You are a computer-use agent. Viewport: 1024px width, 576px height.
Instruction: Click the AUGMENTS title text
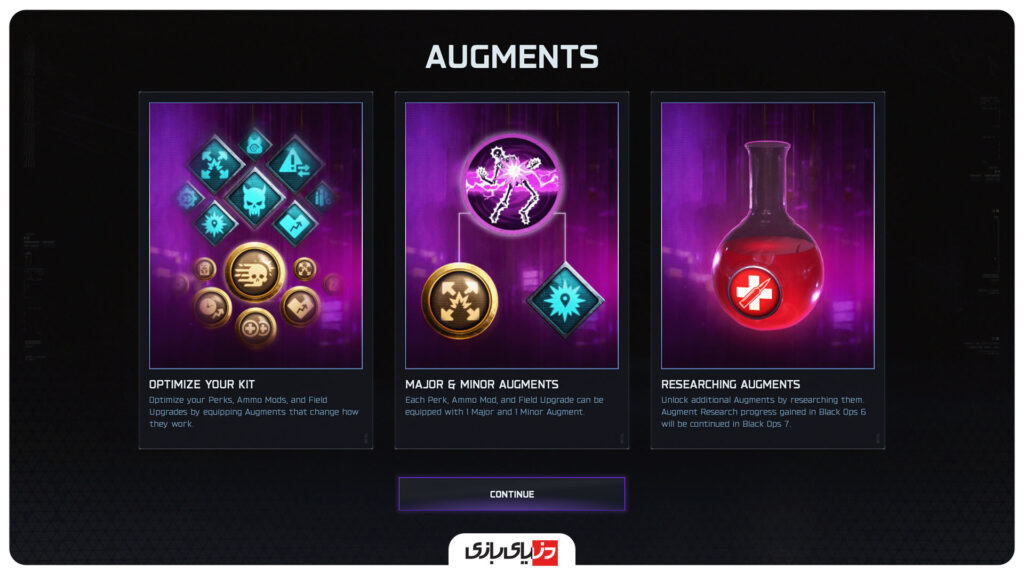coord(512,57)
